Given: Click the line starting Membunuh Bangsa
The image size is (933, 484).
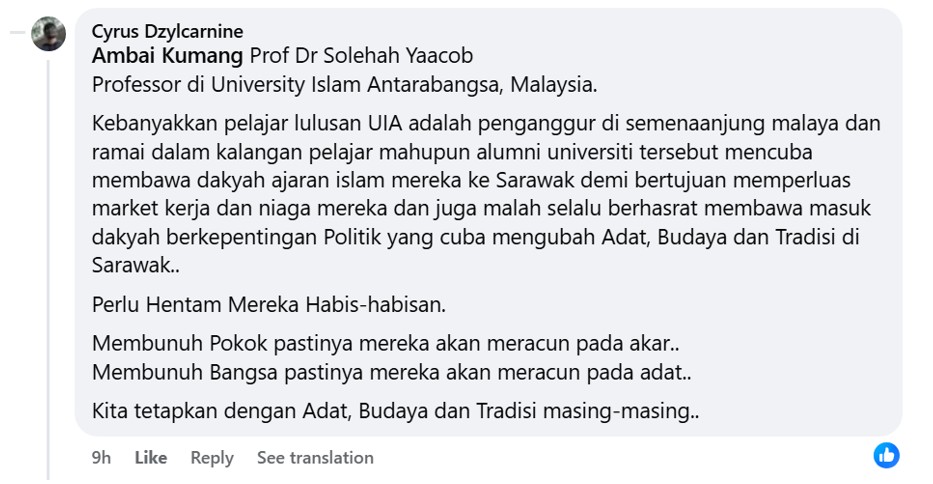Looking at the screenshot, I should pyautogui.click(x=392, y=373).
